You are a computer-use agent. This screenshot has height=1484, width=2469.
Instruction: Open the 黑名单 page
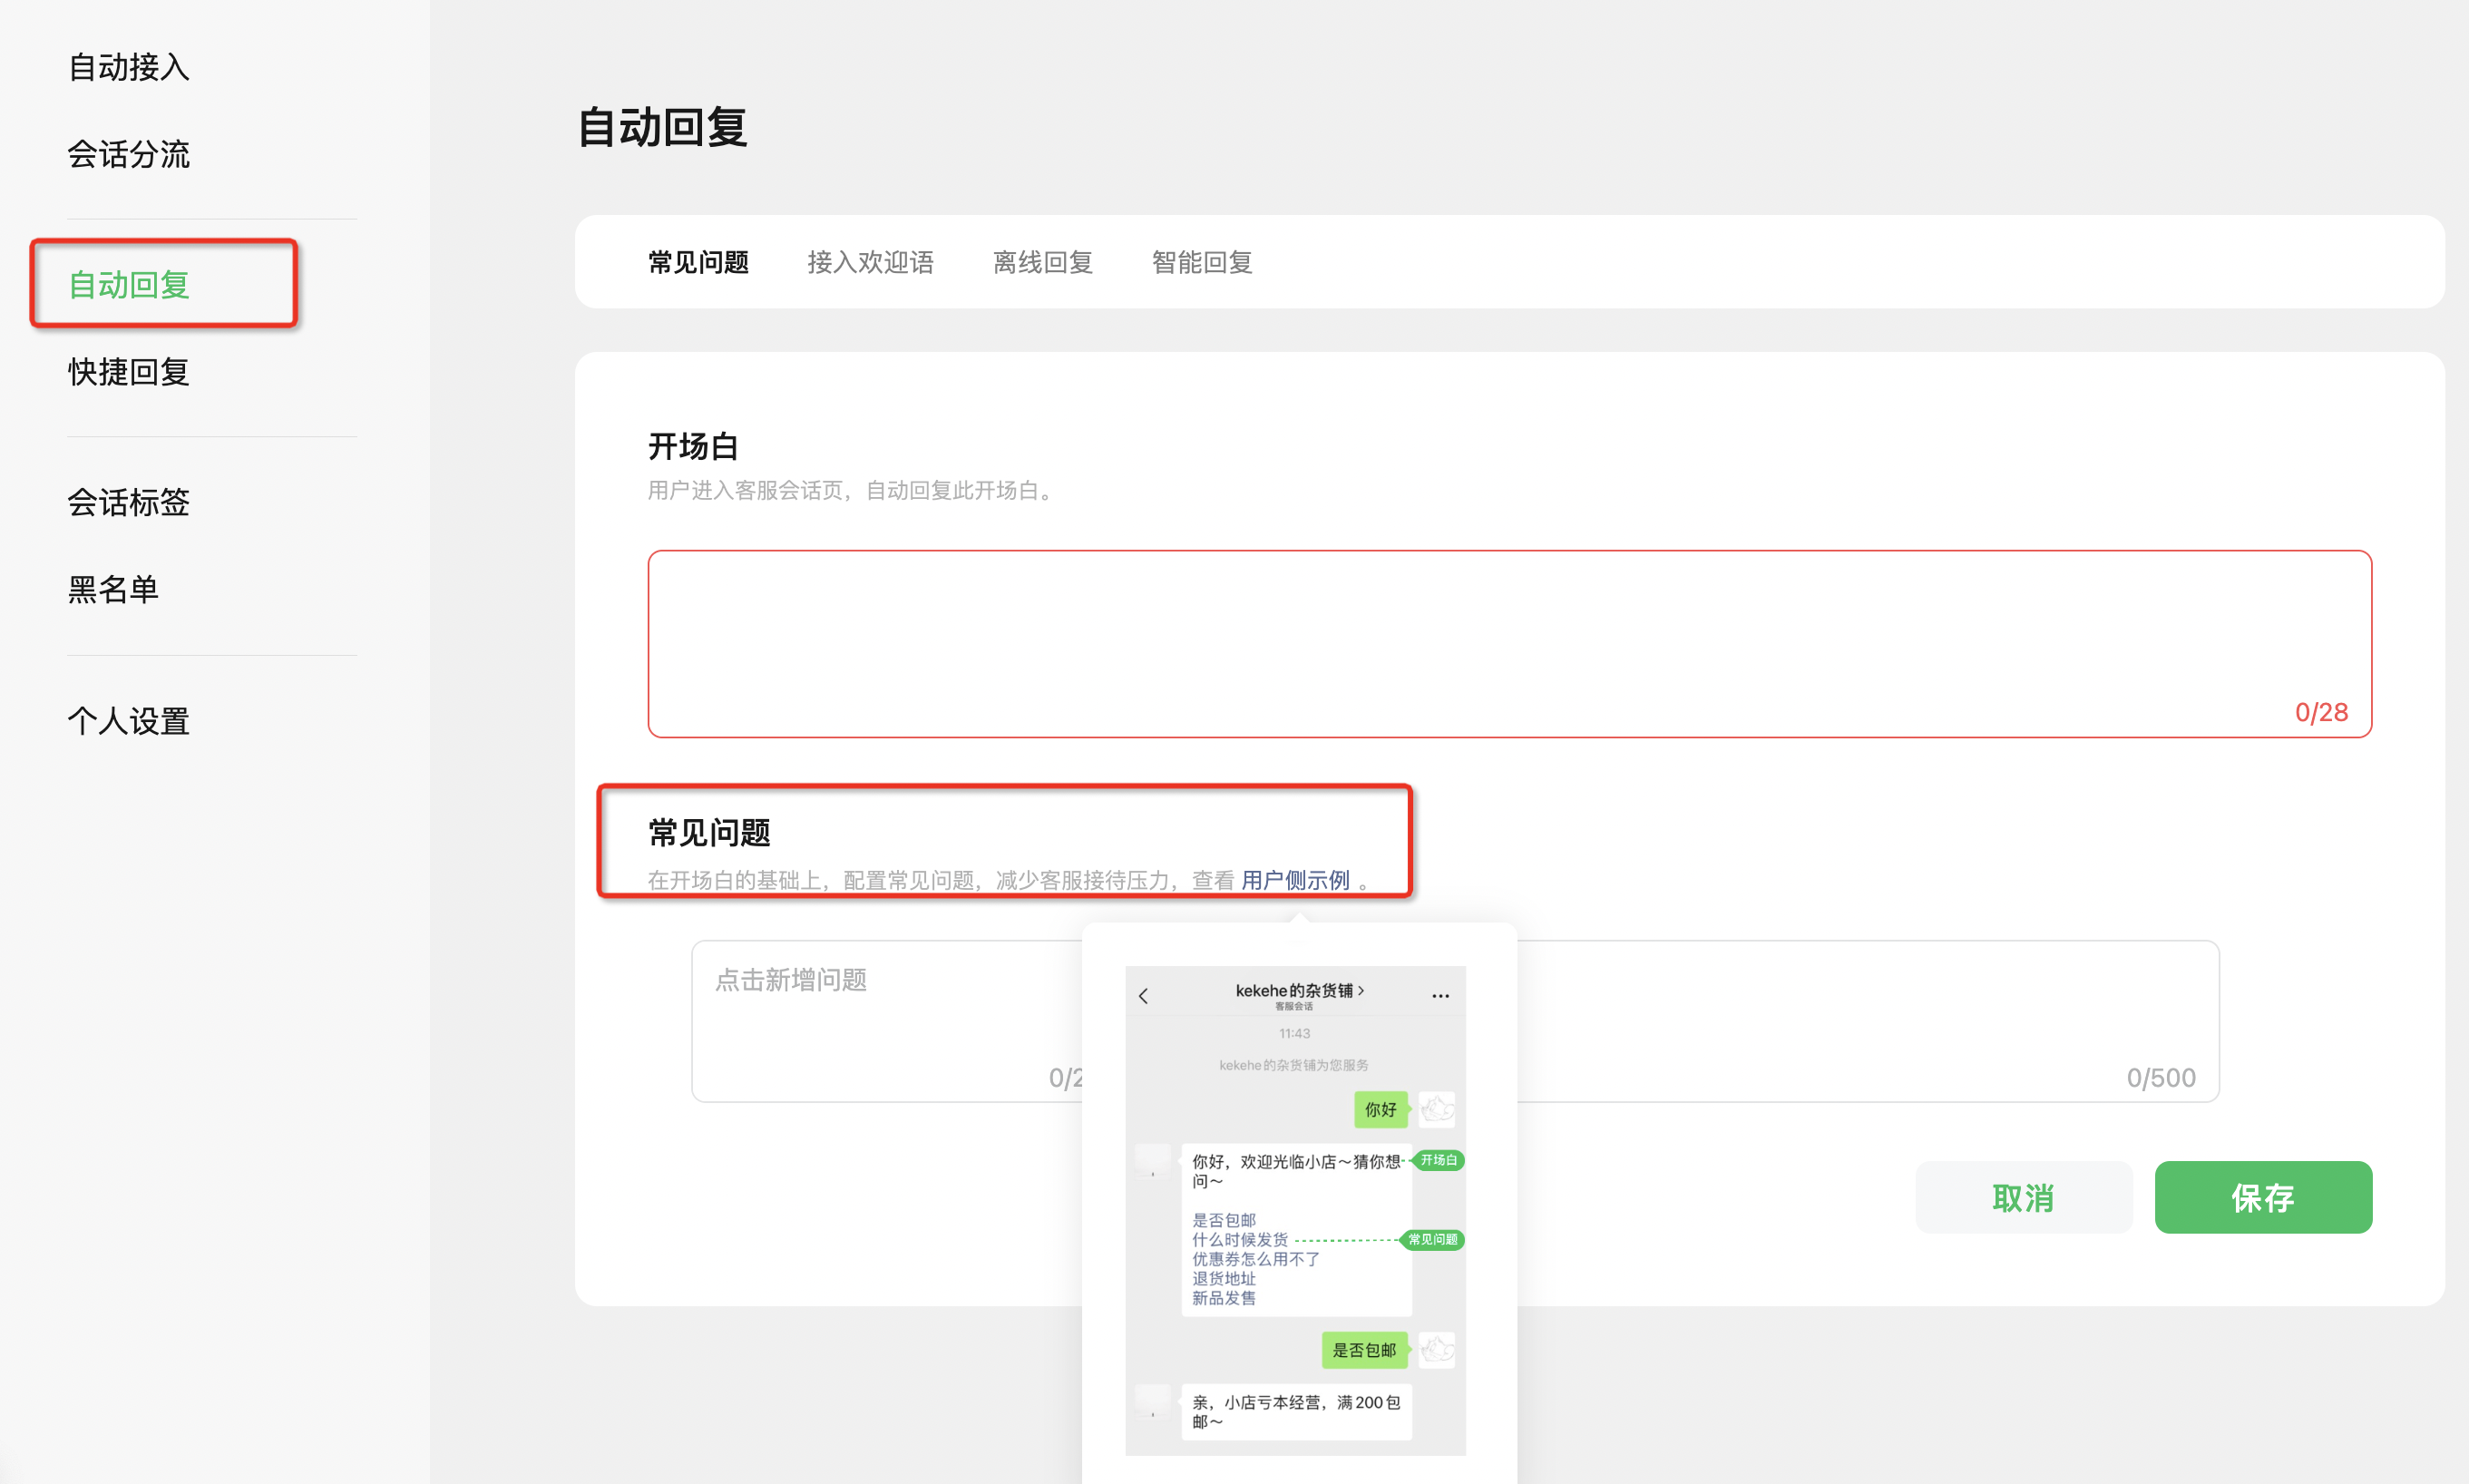click(113, 589)
